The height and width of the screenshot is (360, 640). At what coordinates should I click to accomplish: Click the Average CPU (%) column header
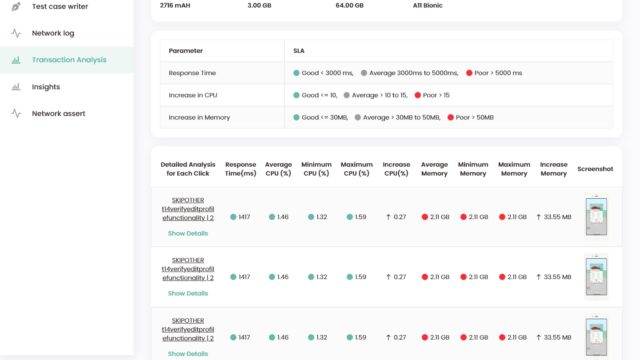point(278,169)
